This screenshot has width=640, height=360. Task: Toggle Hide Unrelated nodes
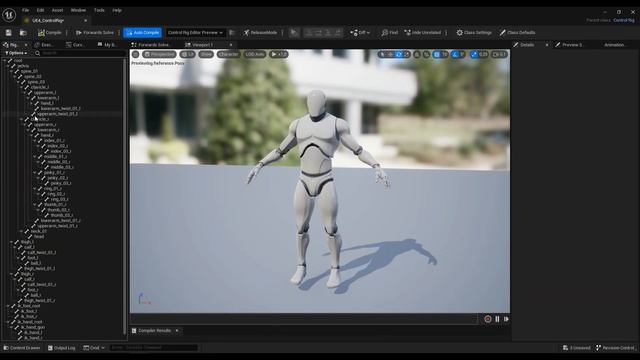pos(422,33)
